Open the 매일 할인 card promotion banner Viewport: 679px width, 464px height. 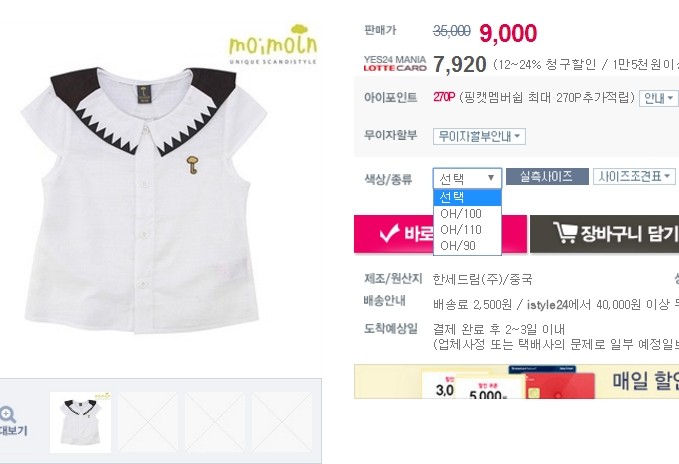517,381
